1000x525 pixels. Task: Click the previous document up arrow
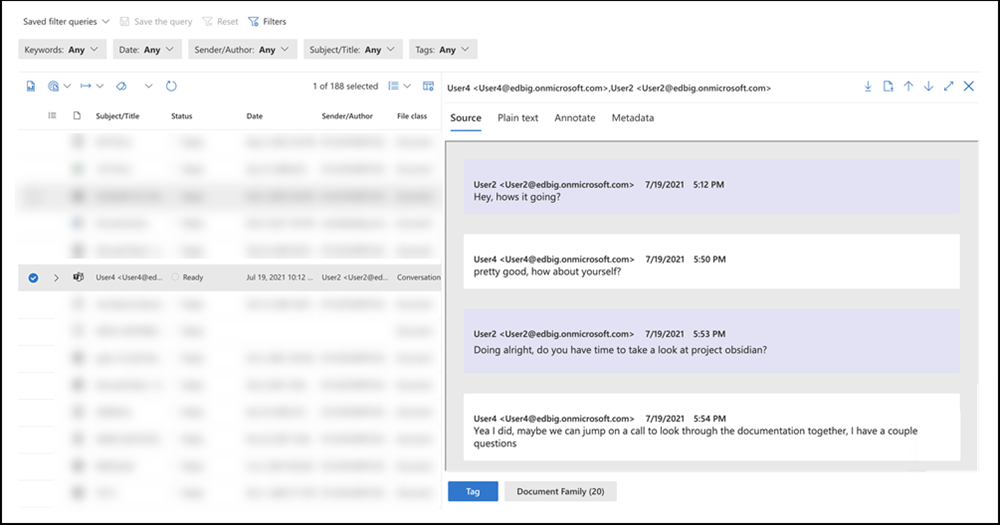[908, 87]
